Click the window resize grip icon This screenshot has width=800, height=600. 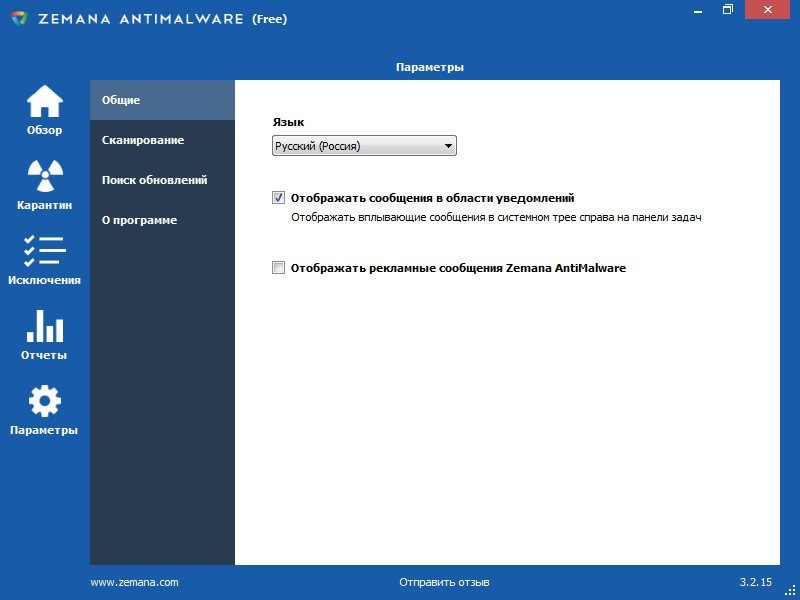coord(790,590)
